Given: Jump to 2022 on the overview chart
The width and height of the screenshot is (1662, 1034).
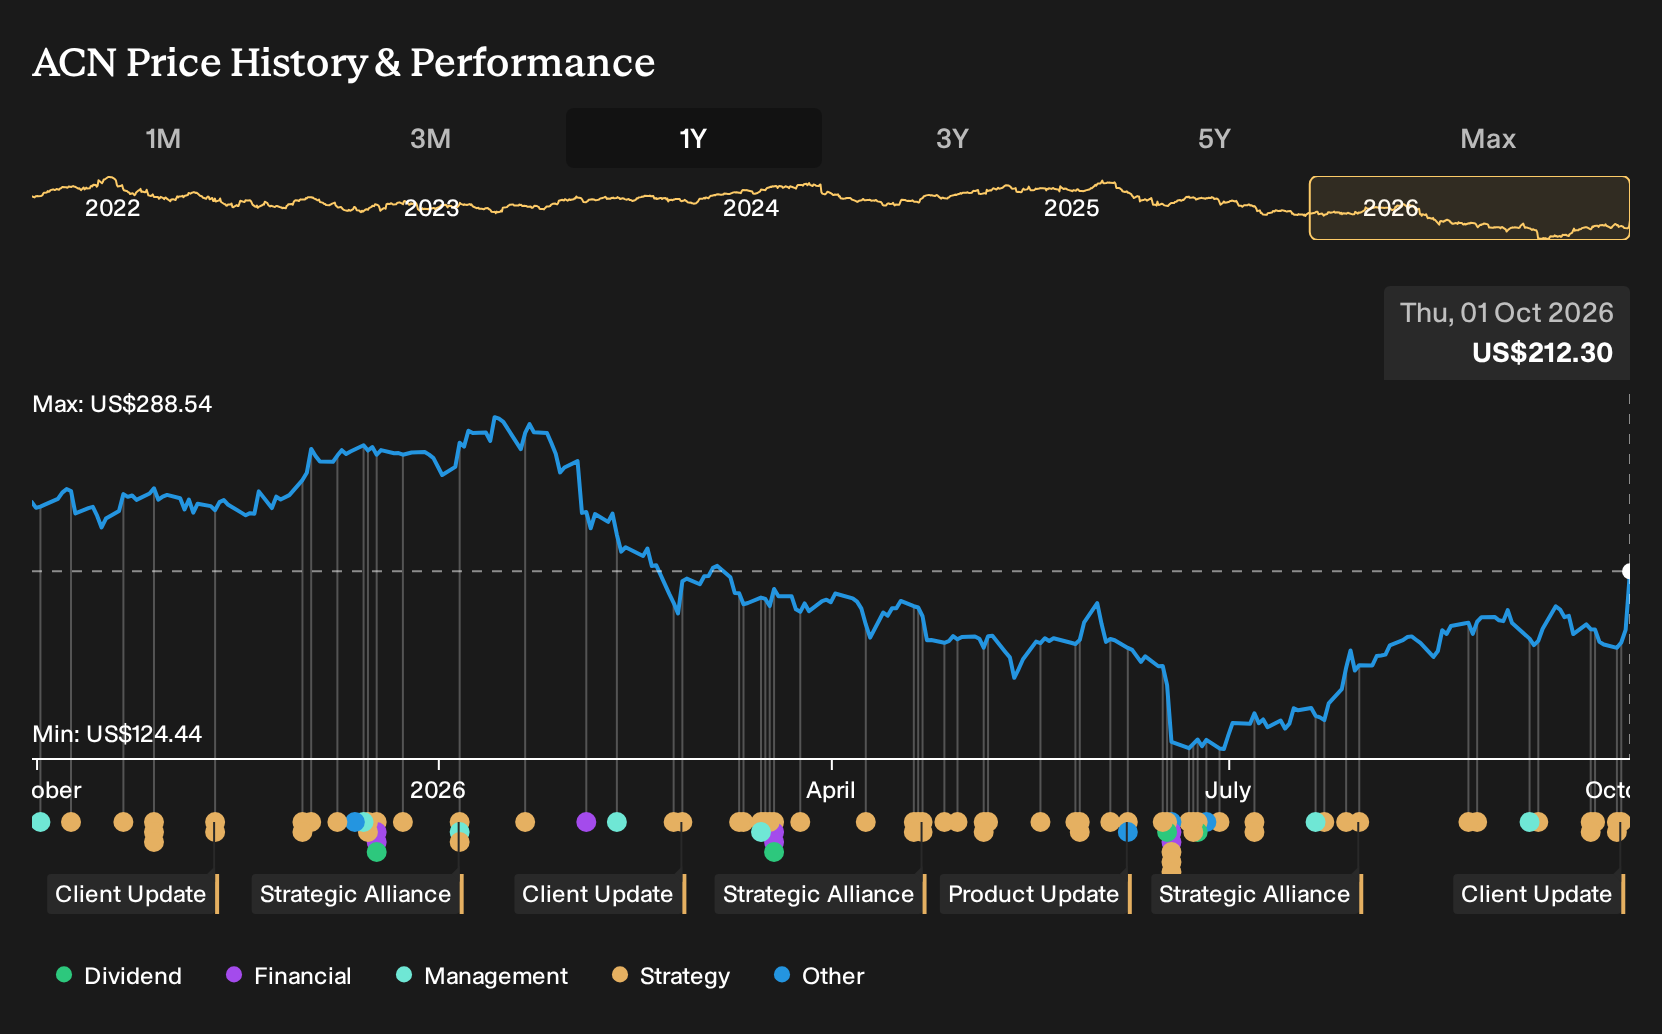Looking at the screenshot, I should (112, 208).
